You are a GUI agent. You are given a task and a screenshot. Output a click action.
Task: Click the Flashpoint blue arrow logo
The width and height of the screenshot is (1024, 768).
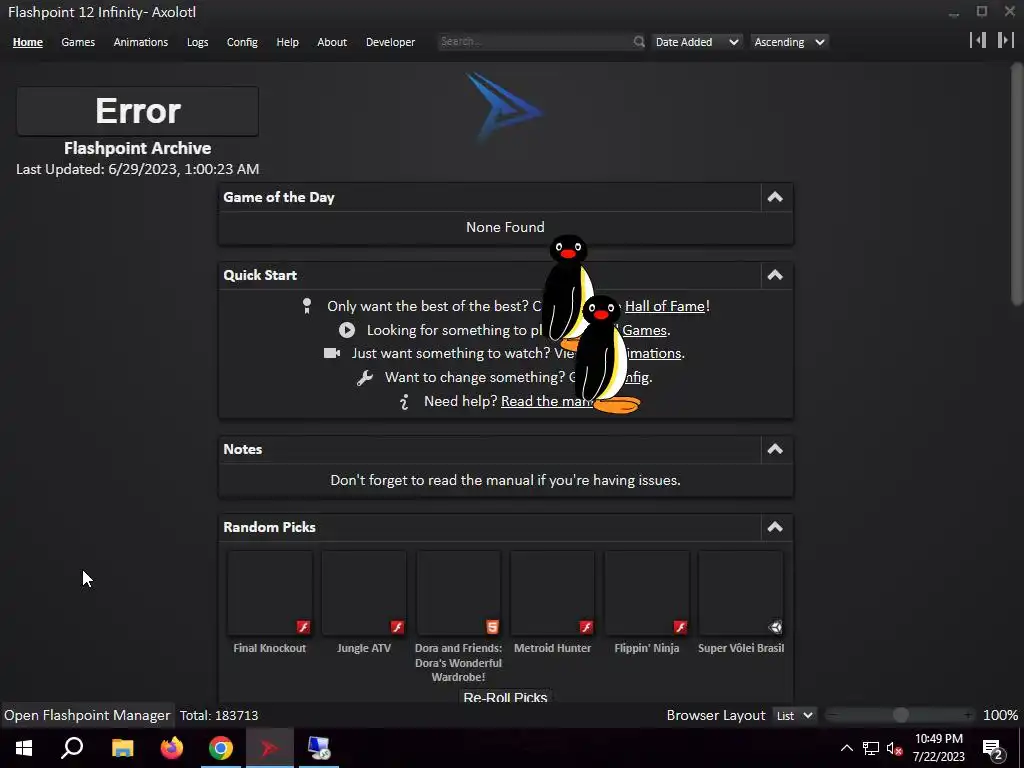[x=504, y=106]
